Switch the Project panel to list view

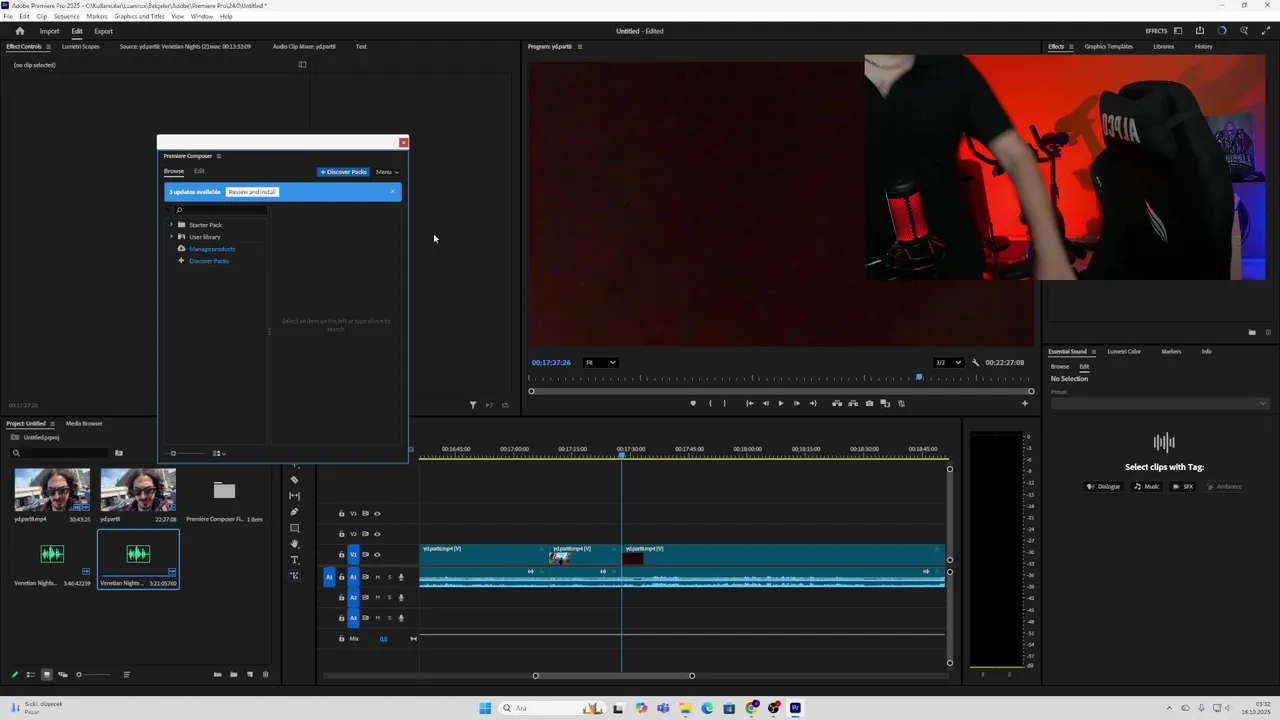click(x=30, y=674)
